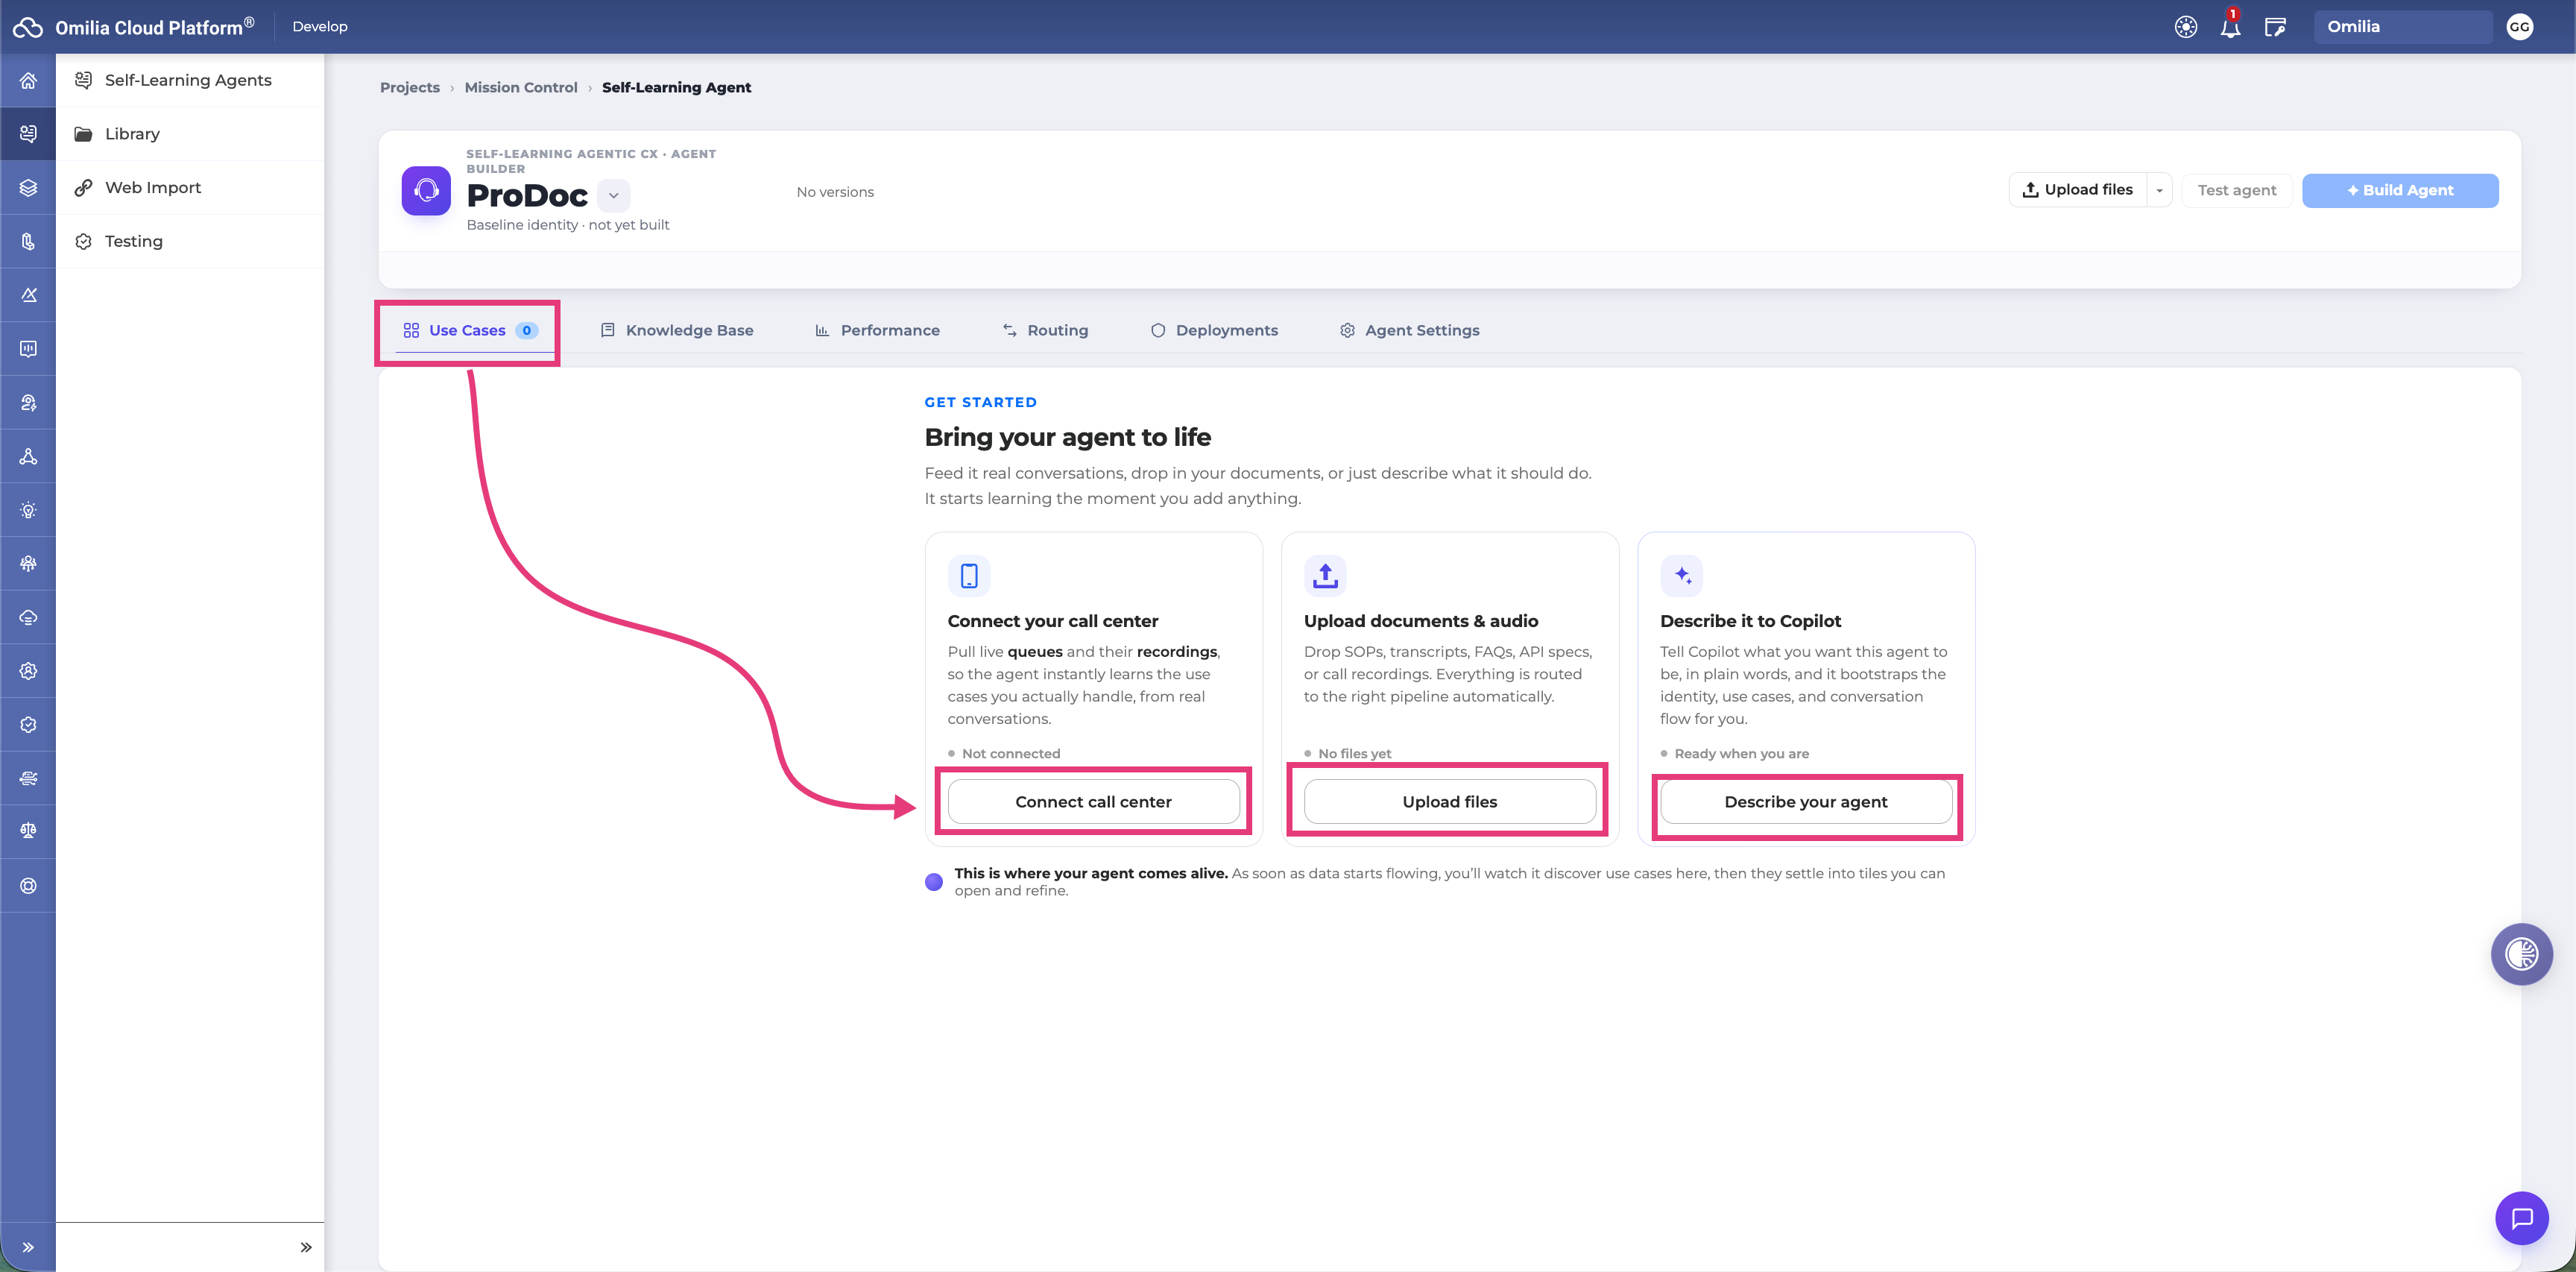The height and width of the screenshot is (1272, 2576).
Task: Click the ProDoc purple headset icon
Action: (426, 190)
